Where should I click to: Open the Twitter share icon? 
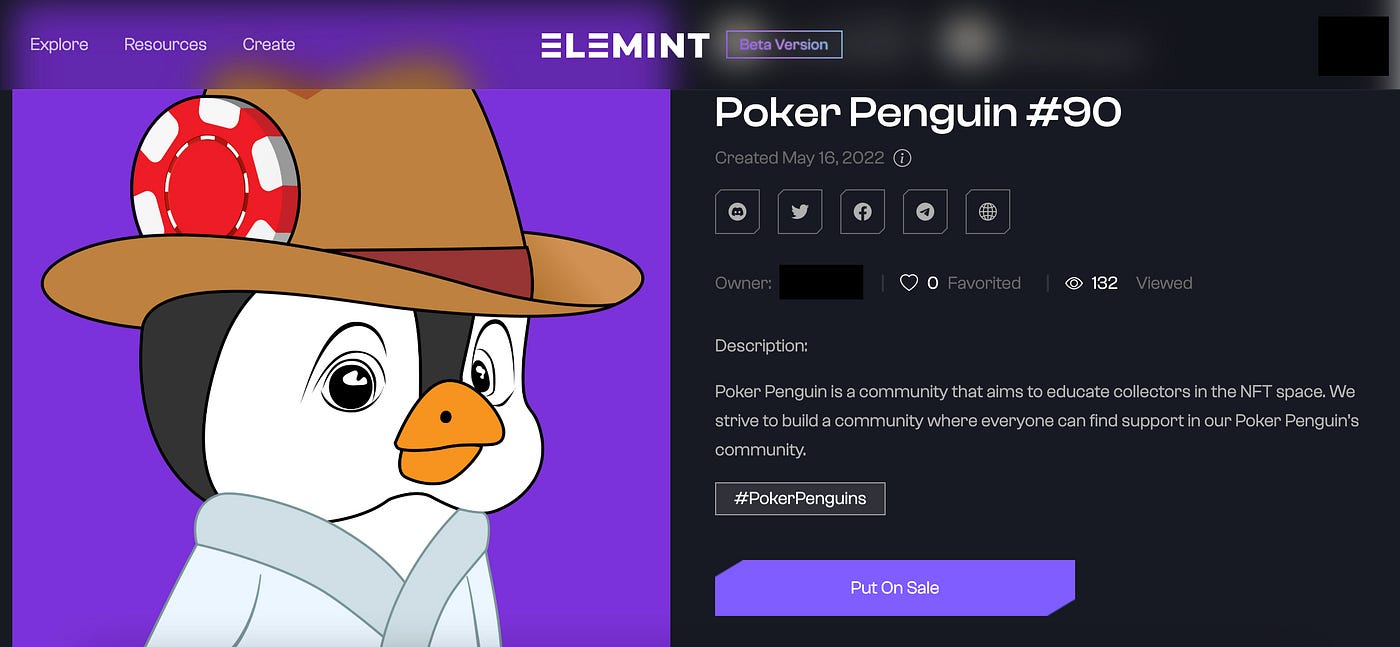[800, 212]
